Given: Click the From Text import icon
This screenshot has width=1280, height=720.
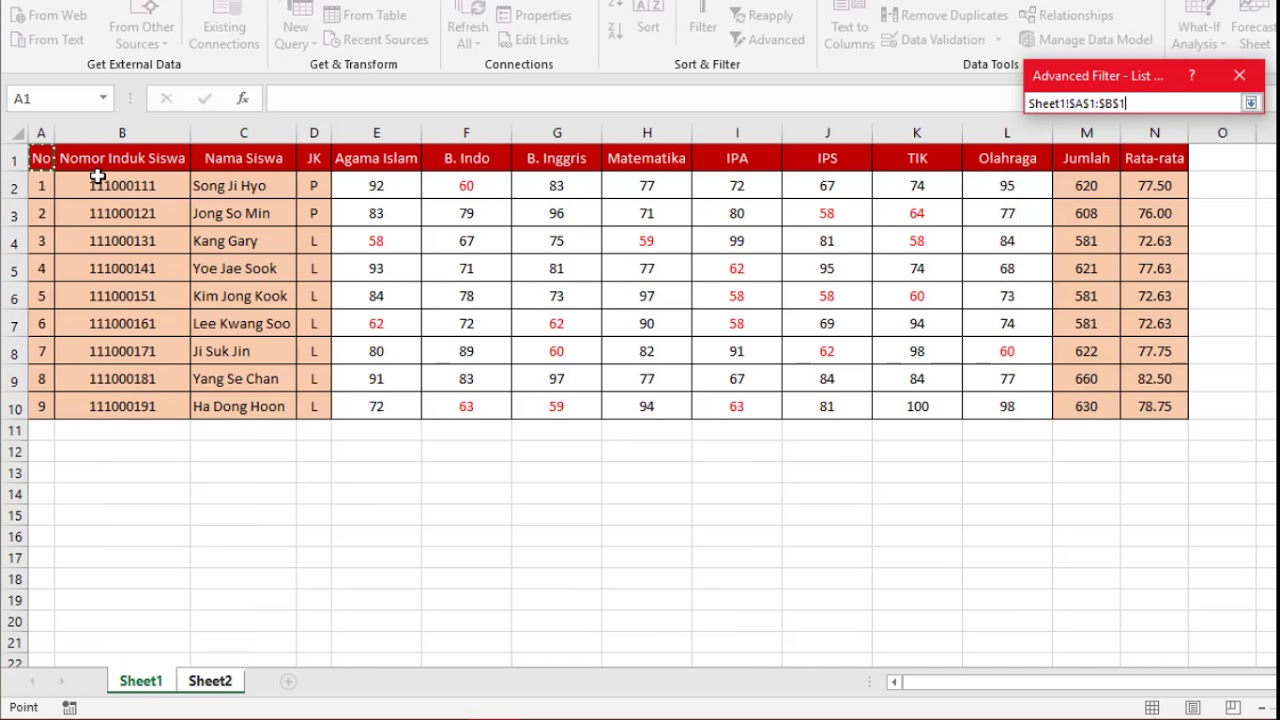Looking at the screenshot, I should point(17,40).
